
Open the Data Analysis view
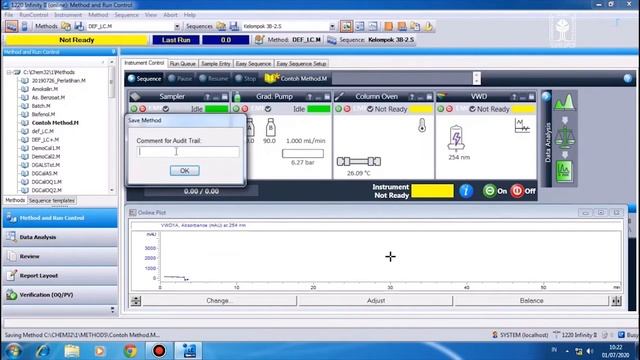[x=60, y=237]
